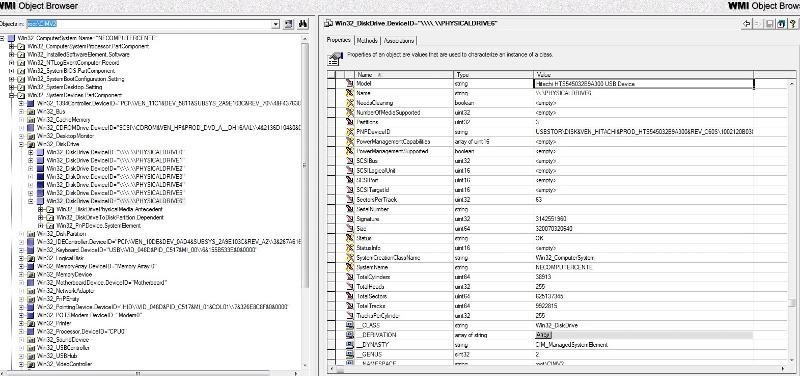
Task: Click the key icon of Status row
Action: [349, 238]
